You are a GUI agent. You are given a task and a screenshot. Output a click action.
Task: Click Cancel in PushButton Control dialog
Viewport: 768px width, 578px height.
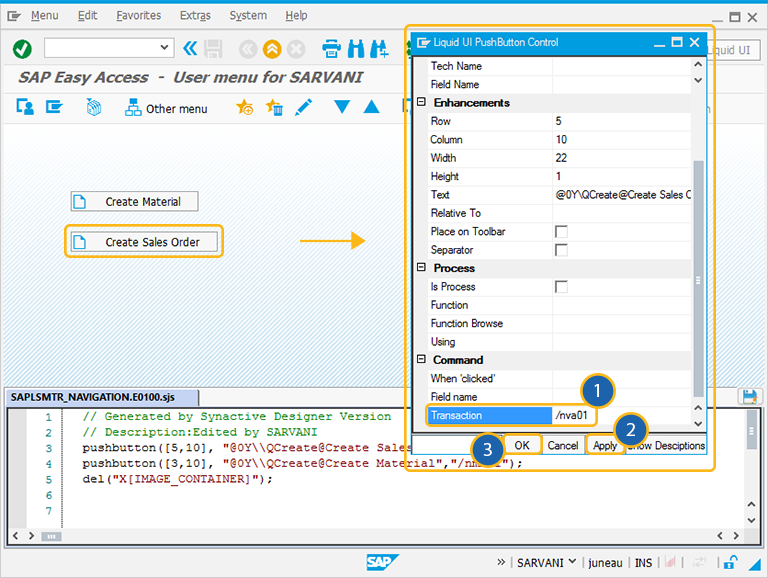click(563, 445)
